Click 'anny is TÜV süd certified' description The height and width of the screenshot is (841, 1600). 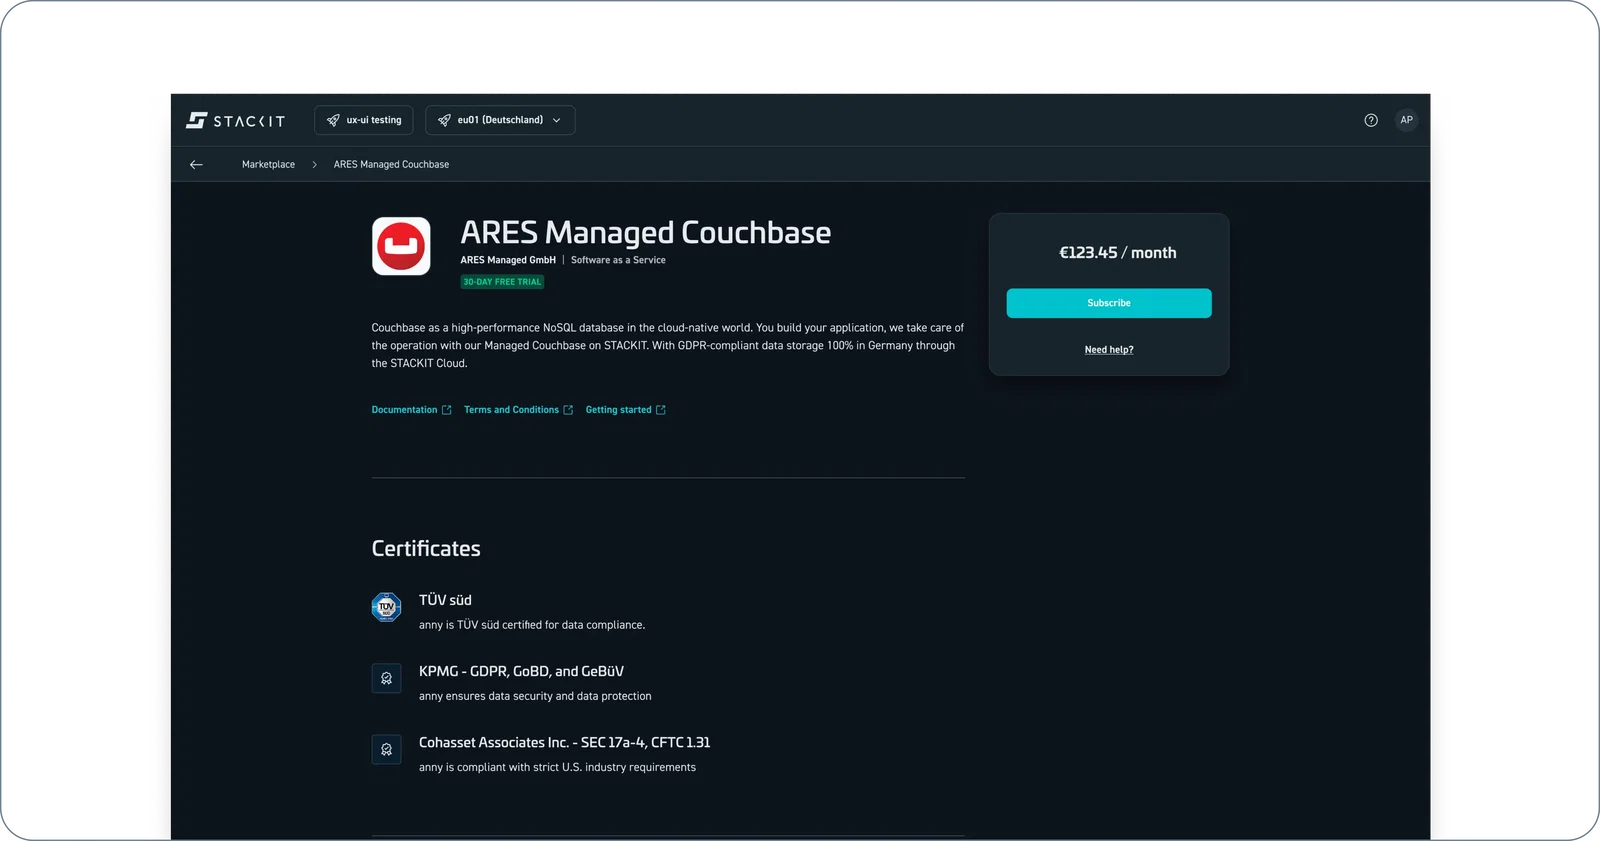click(532, 625)
